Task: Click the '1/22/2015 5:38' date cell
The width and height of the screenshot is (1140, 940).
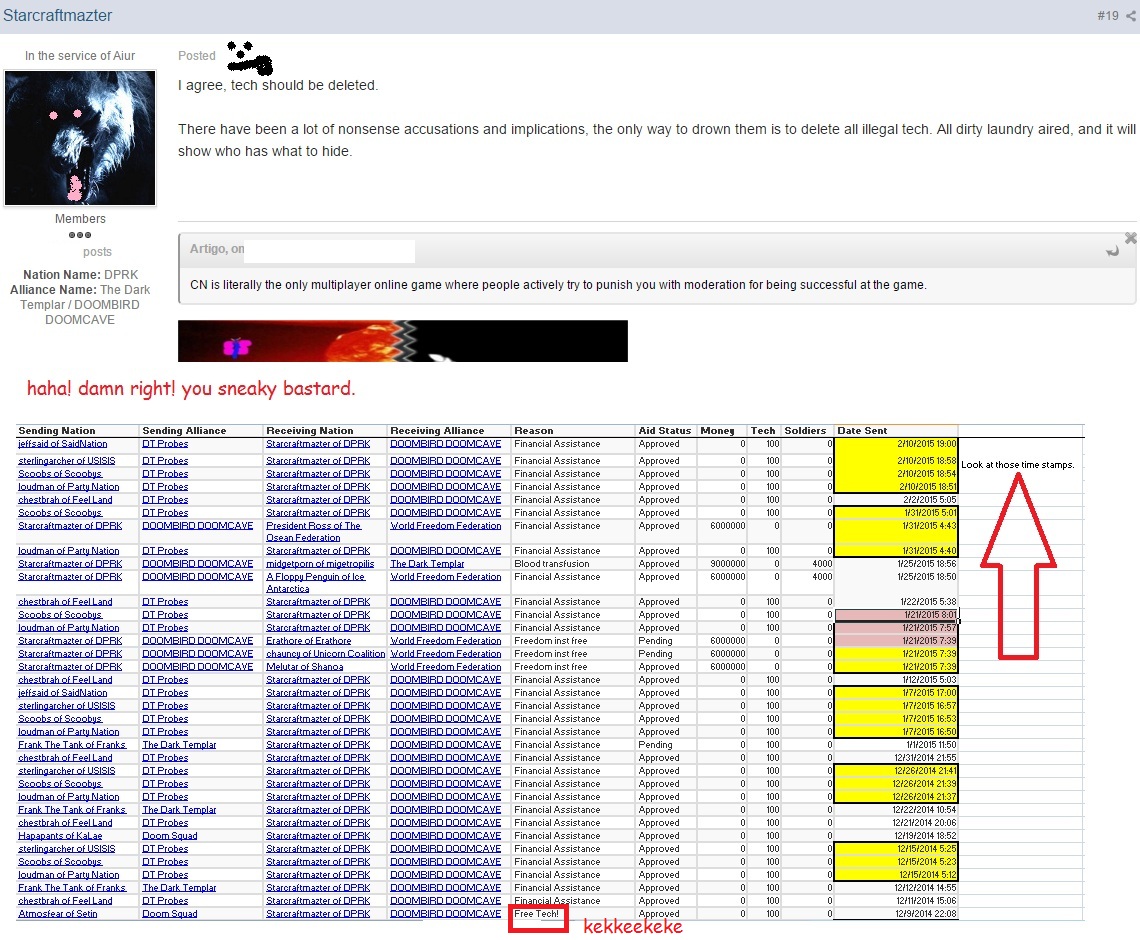Action: (x=896, y=601)
